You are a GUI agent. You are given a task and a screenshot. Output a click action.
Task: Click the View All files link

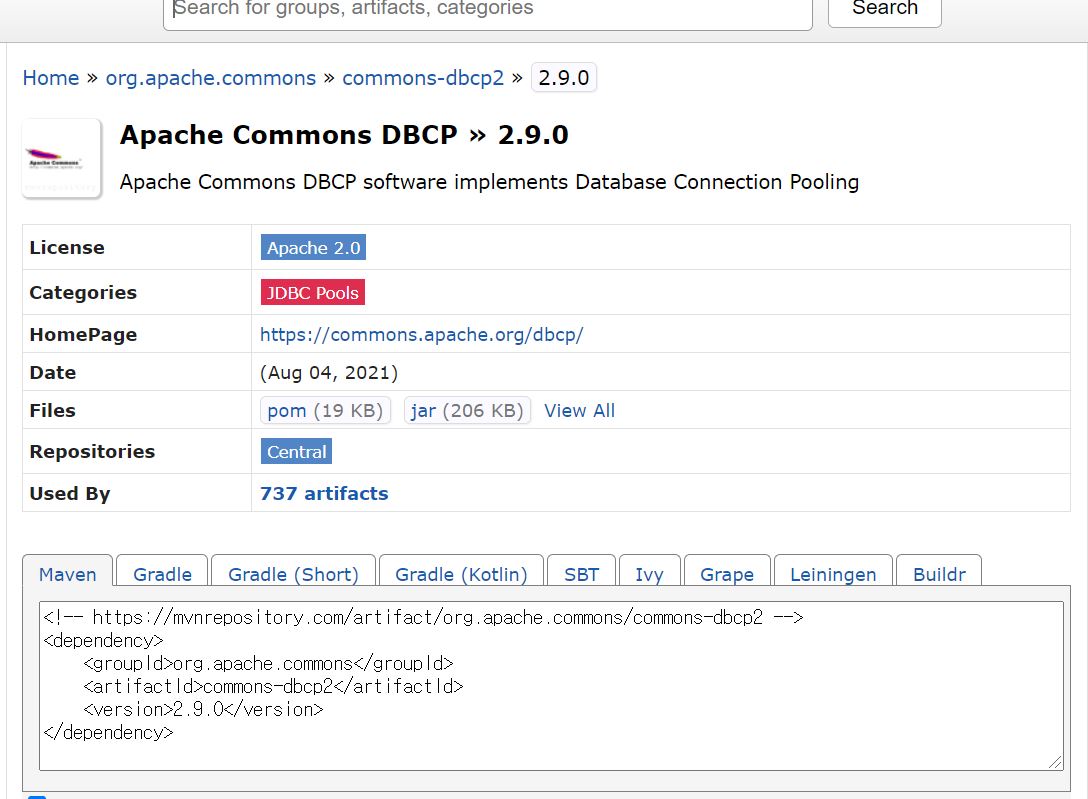coord(579,411)
